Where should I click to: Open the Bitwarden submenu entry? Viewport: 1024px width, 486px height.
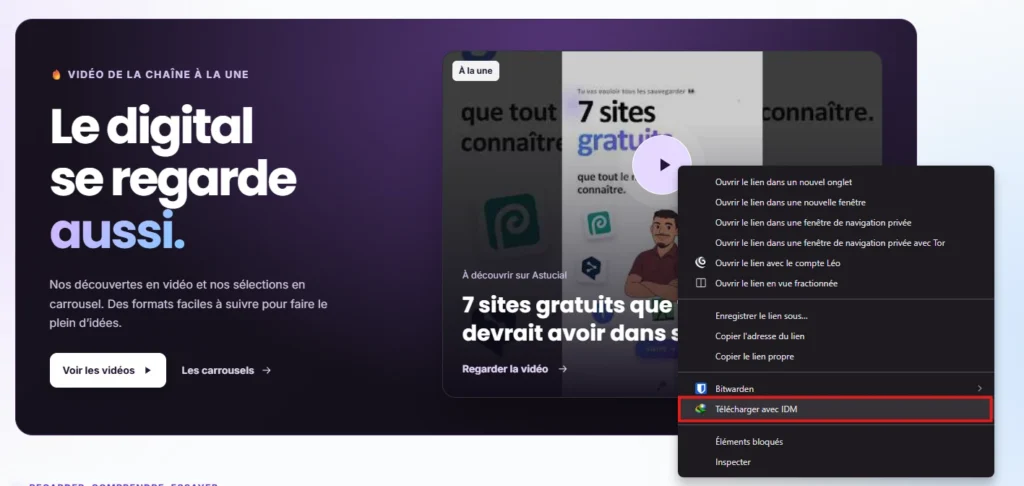click(x=835, y=389)
